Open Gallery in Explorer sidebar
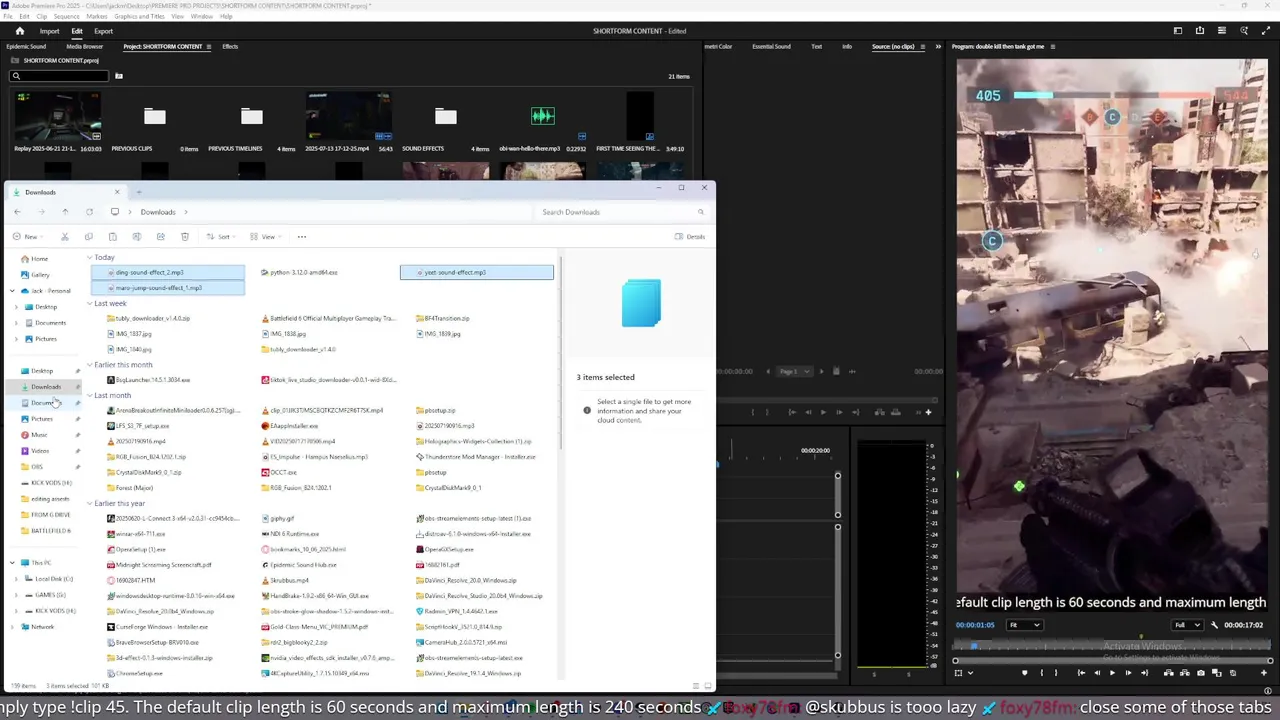 (40, 275)
